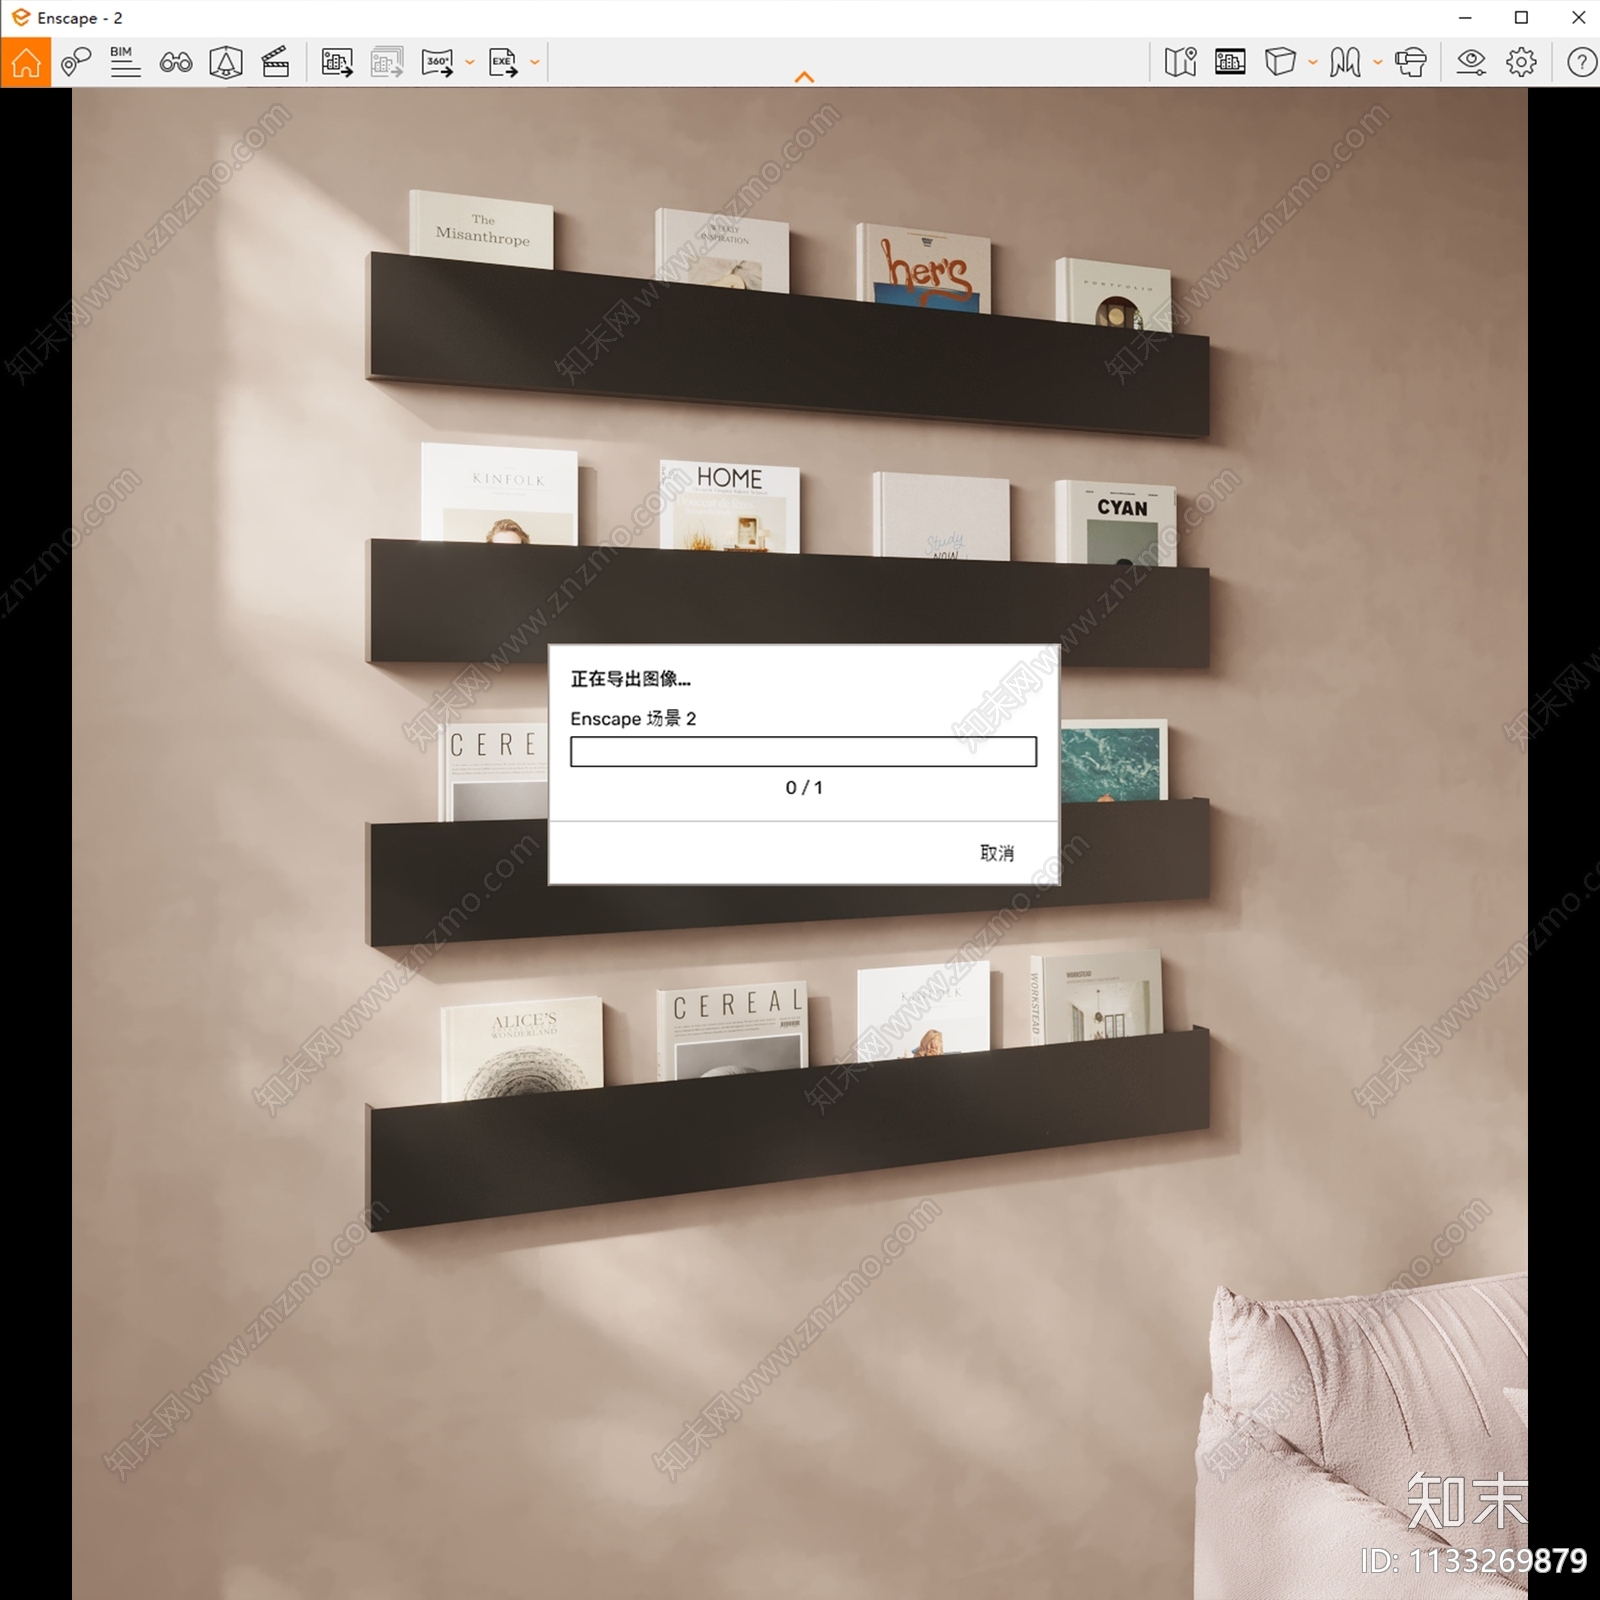
Task: Expand the rendering style dropdown arrow
Action: coord(1378,63)
